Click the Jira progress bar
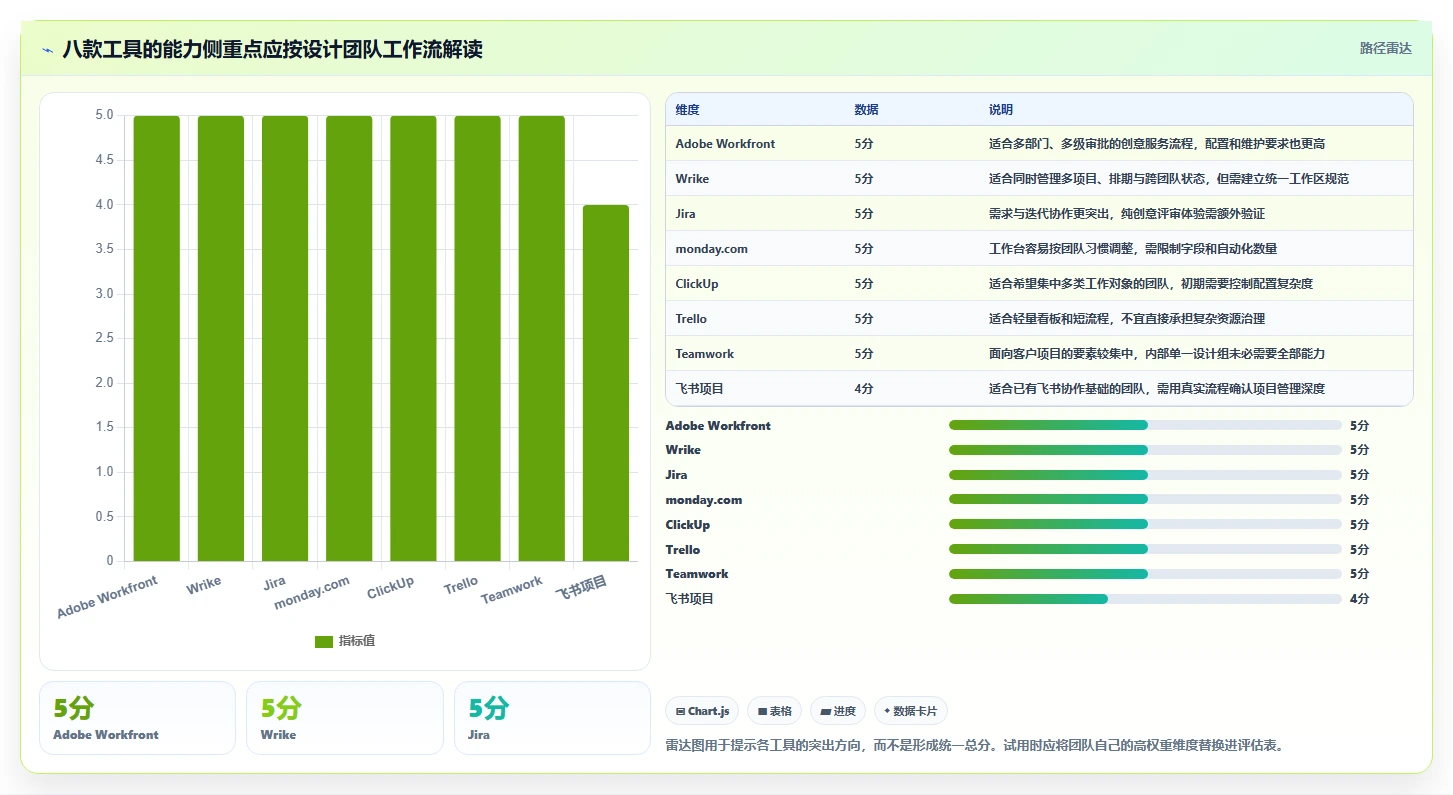Screen dimensions: 1453x795 tap(1145, 475)
